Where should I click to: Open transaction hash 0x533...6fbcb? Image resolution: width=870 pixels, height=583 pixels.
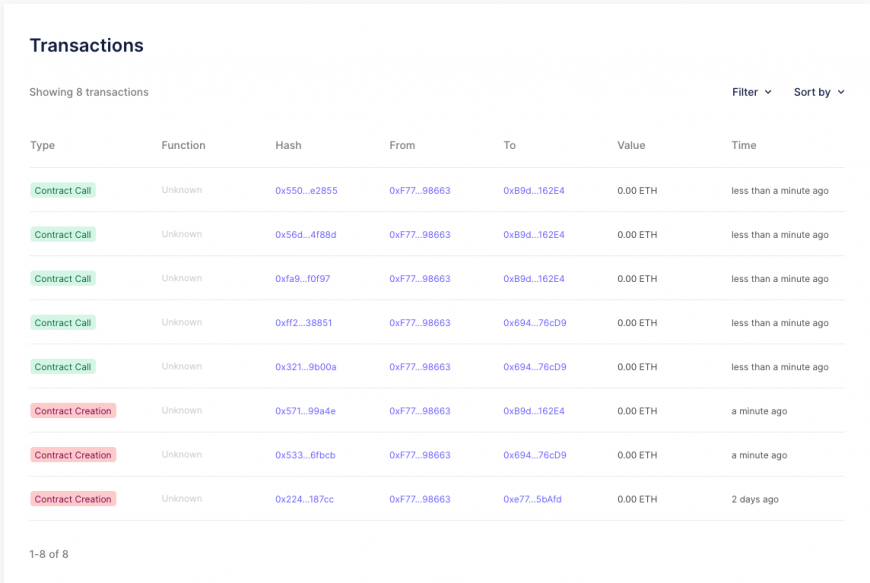click(x=305, y=455)
